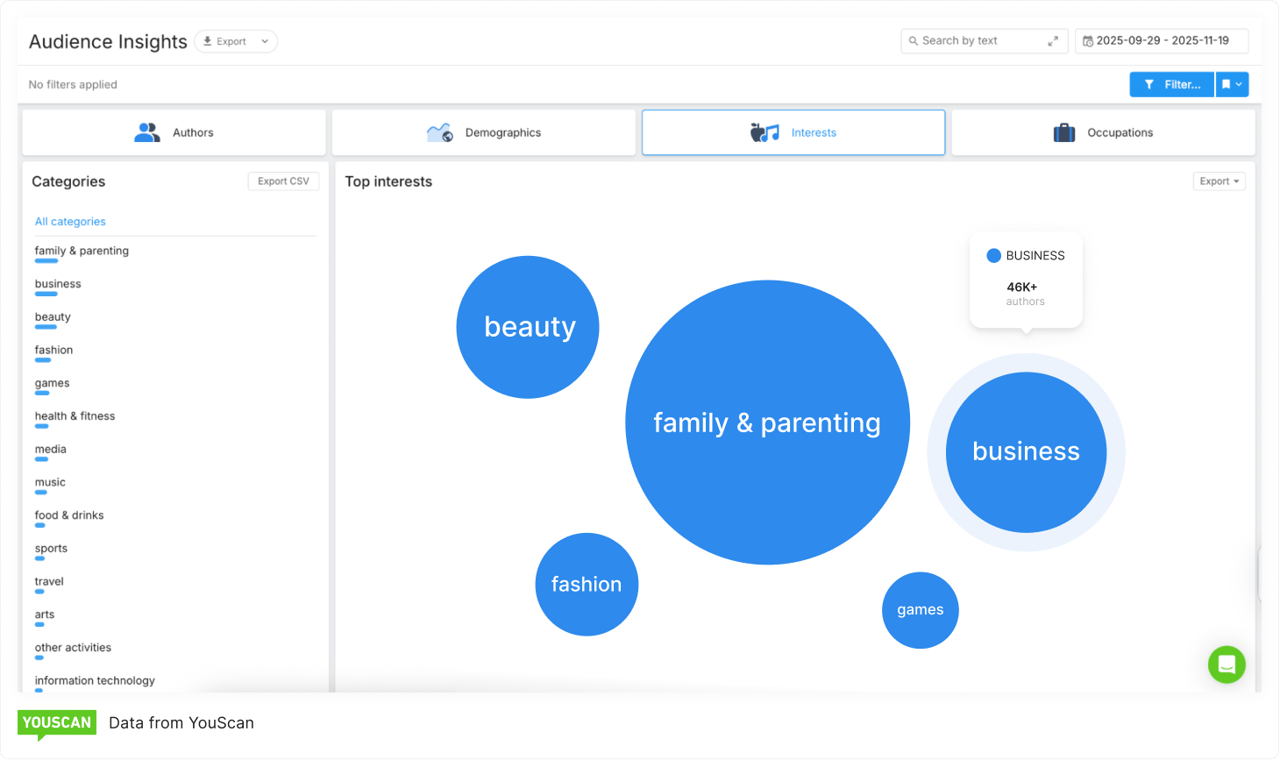Select health & fitness in the categories list
This screenshot has height=760, width=1280.
pos(75,416)
